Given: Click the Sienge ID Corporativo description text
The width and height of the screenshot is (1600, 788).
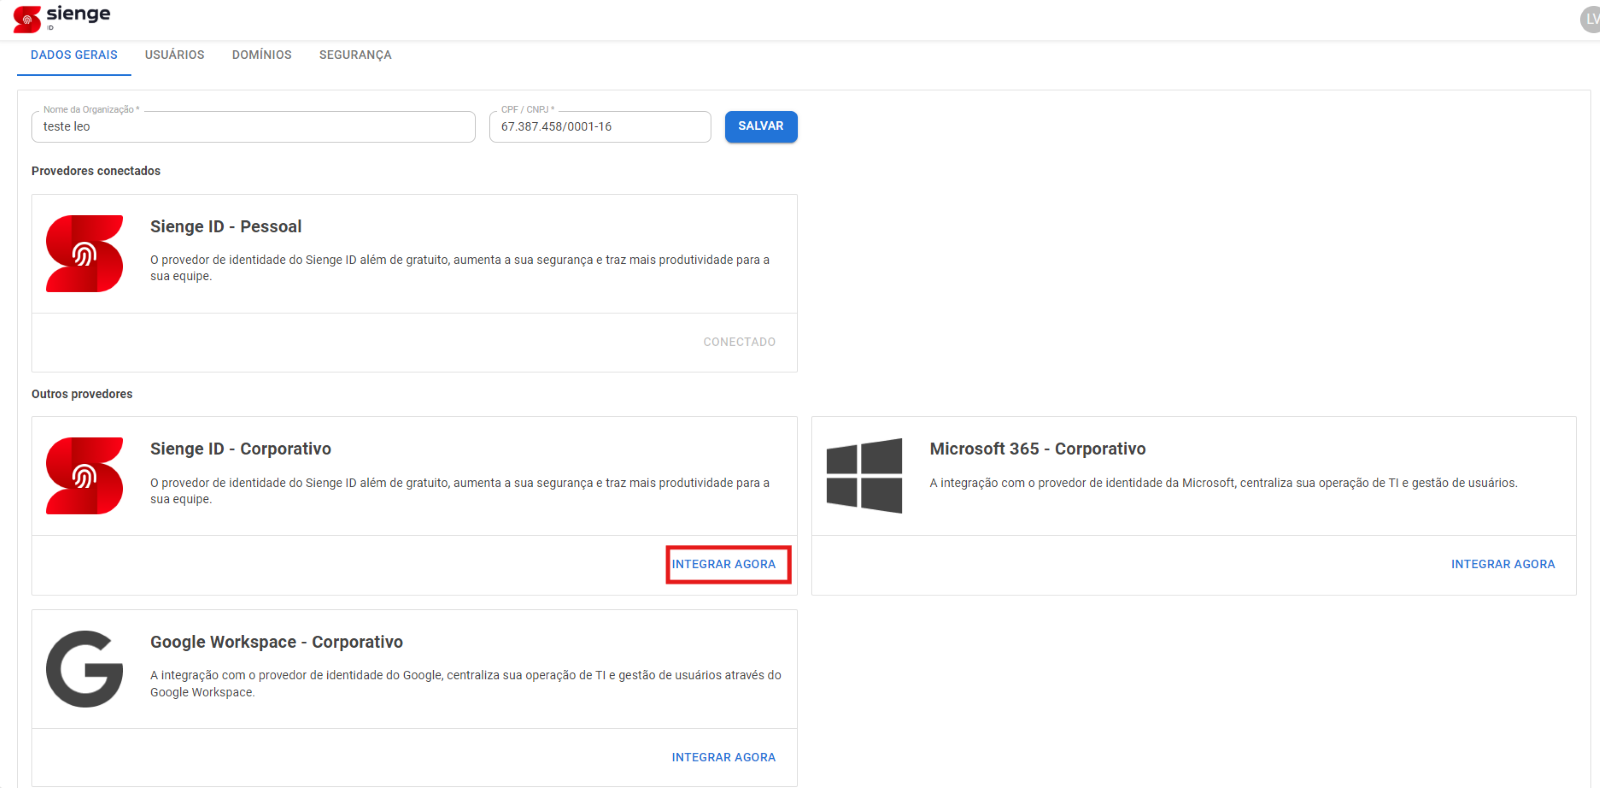Looking at the screenshot, I should [460, 491].
